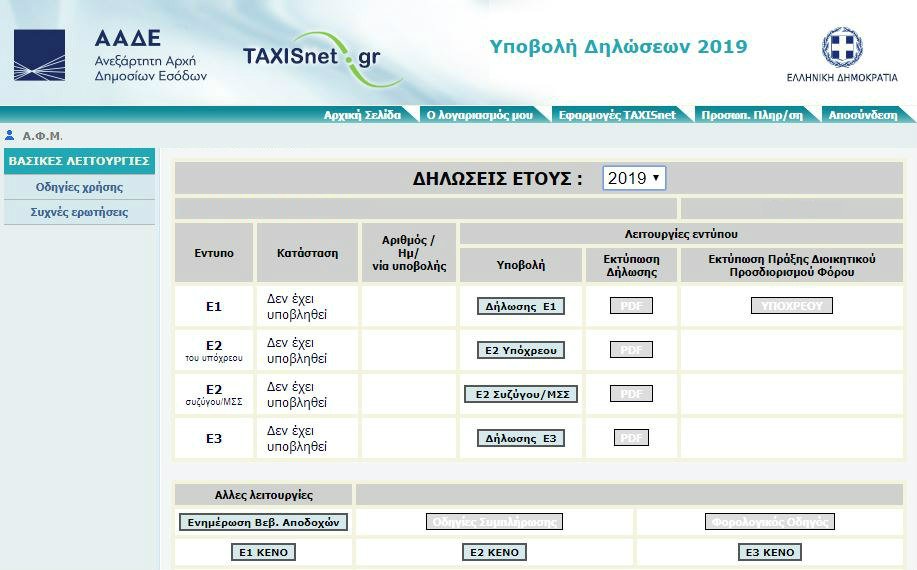Click the Υποβολή column header
Image resolution: width=917 pixels, height=570 pixels.
(x=521, y=265)
